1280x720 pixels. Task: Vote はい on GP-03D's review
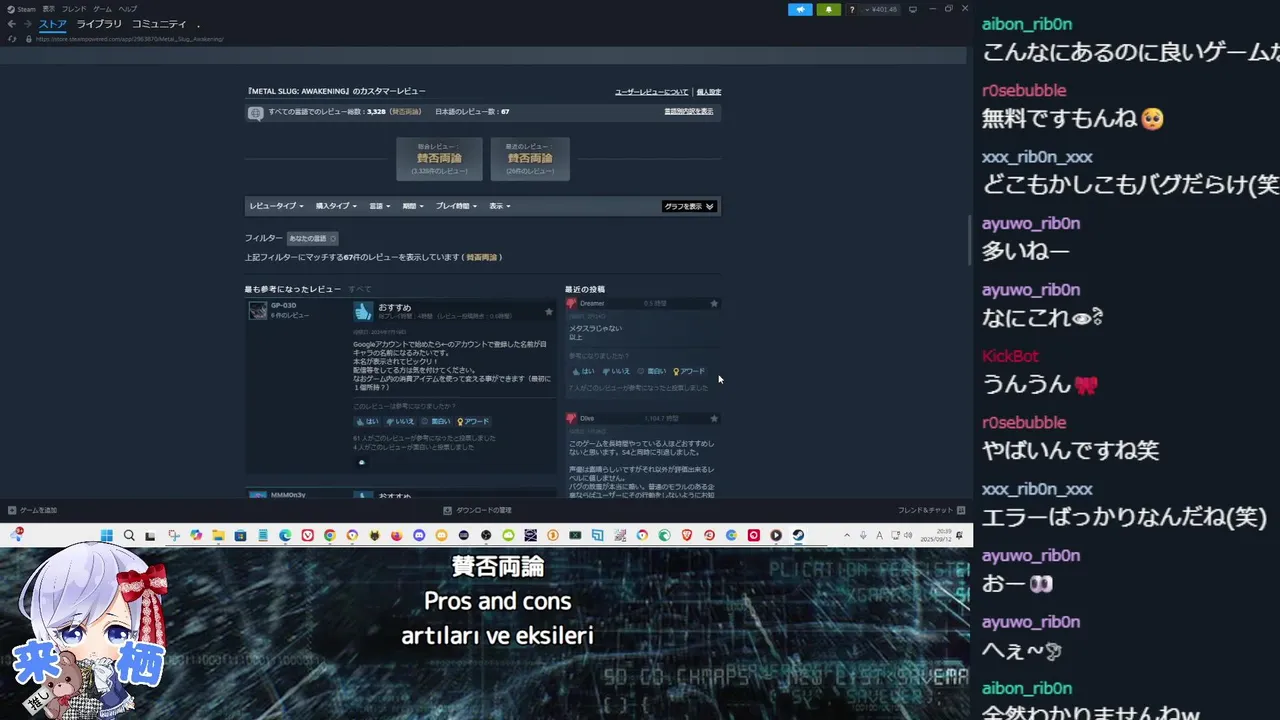pyautogui.click(x=367, y=421)
